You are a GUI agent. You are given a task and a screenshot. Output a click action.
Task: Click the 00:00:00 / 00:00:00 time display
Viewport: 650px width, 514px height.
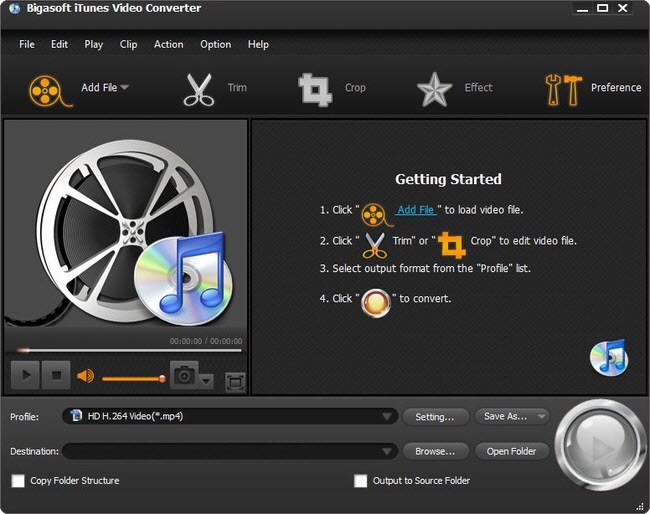(x=206, y=341)
